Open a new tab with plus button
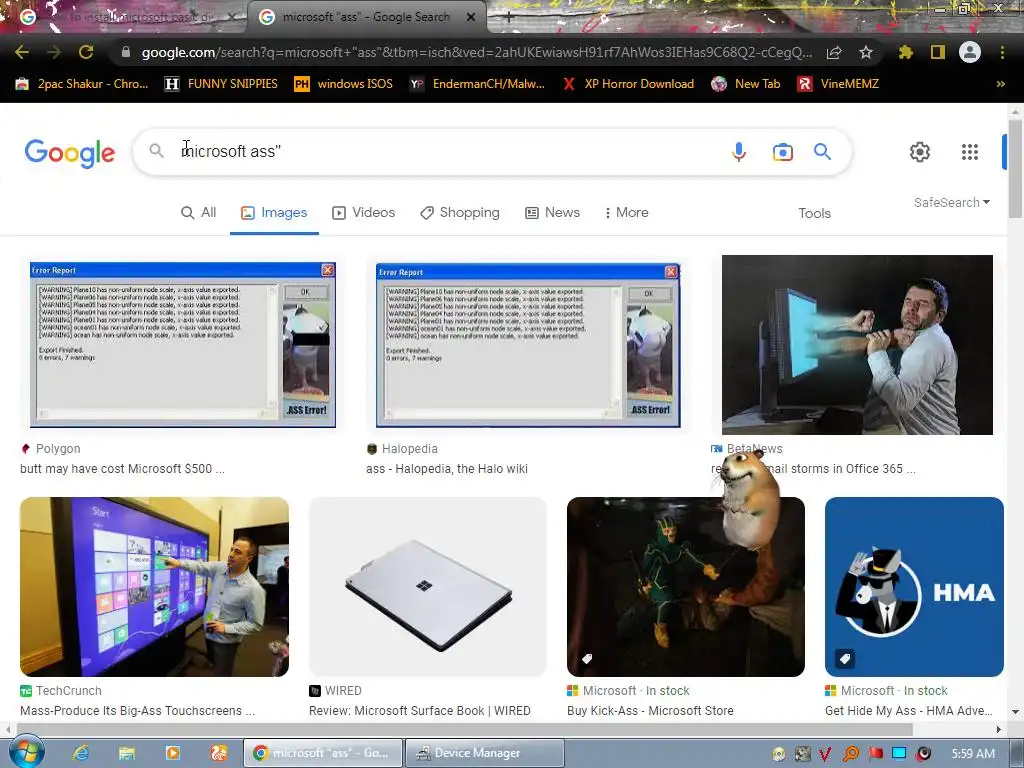Image resolution: width=1024 pixels, height=768 pixels. point(509,17)
